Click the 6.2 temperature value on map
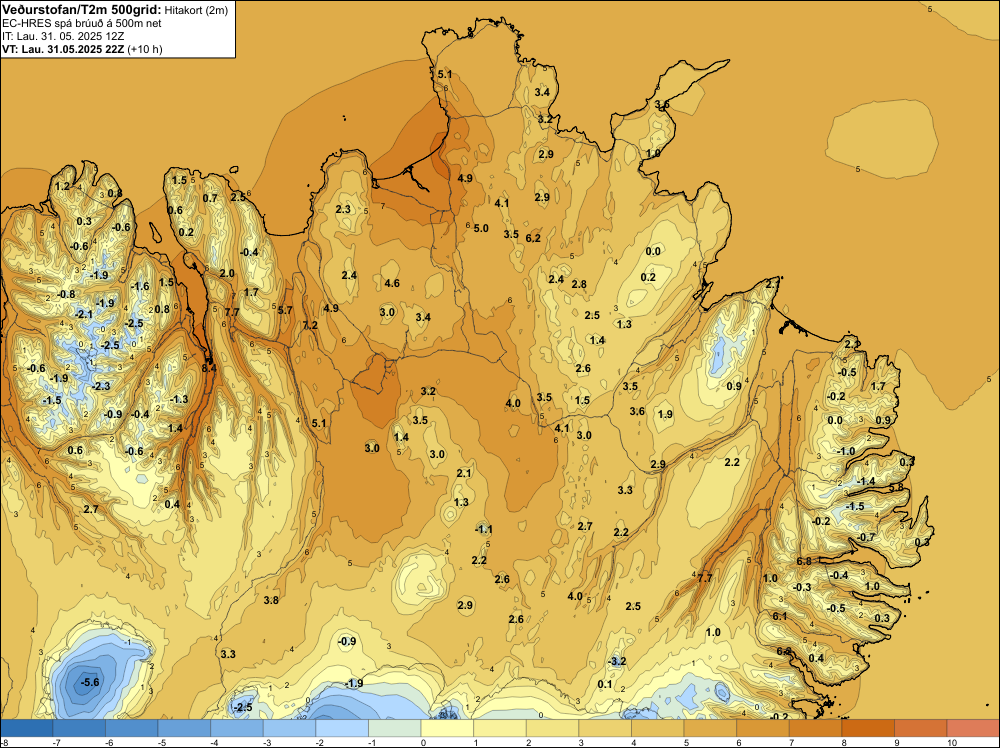The image size is (1000, 748). click(533, 238)
